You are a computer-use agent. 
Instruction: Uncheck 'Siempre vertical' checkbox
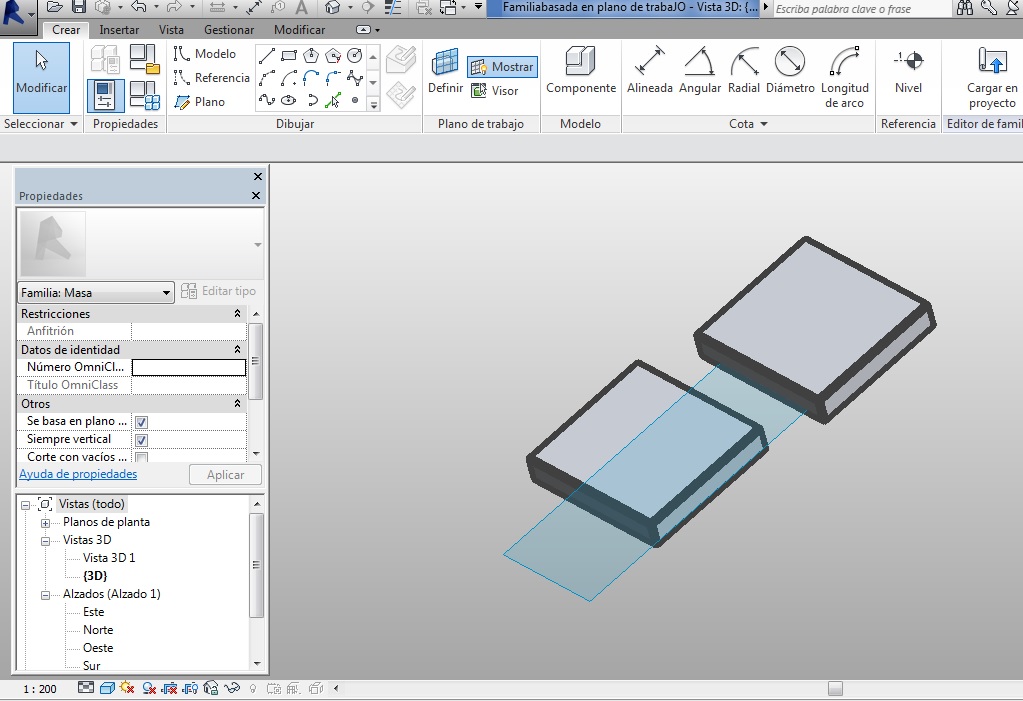pyautogui.click(x=141, y=440)
